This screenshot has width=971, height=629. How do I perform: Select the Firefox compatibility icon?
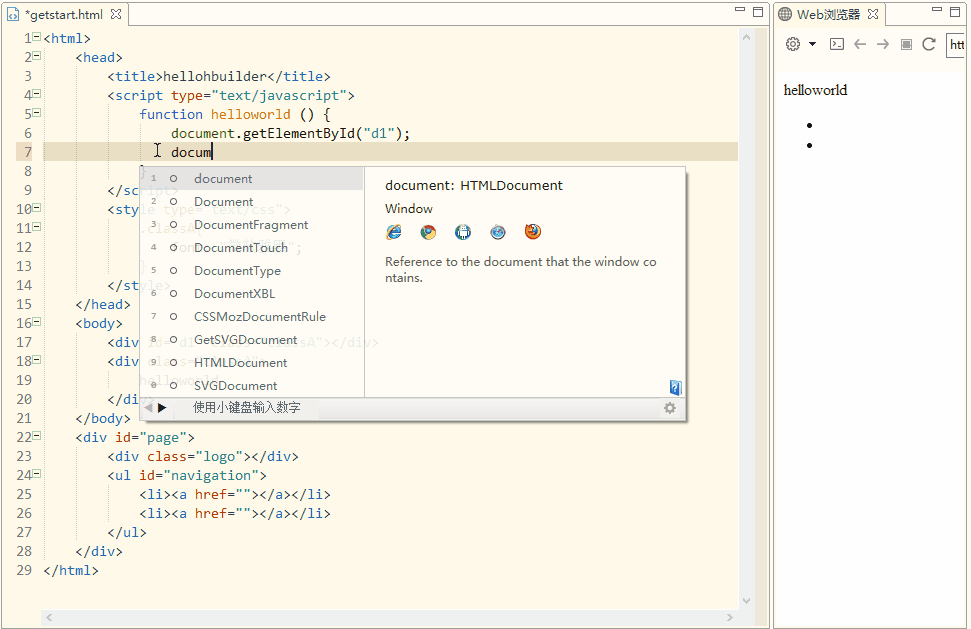coord(532,231)
